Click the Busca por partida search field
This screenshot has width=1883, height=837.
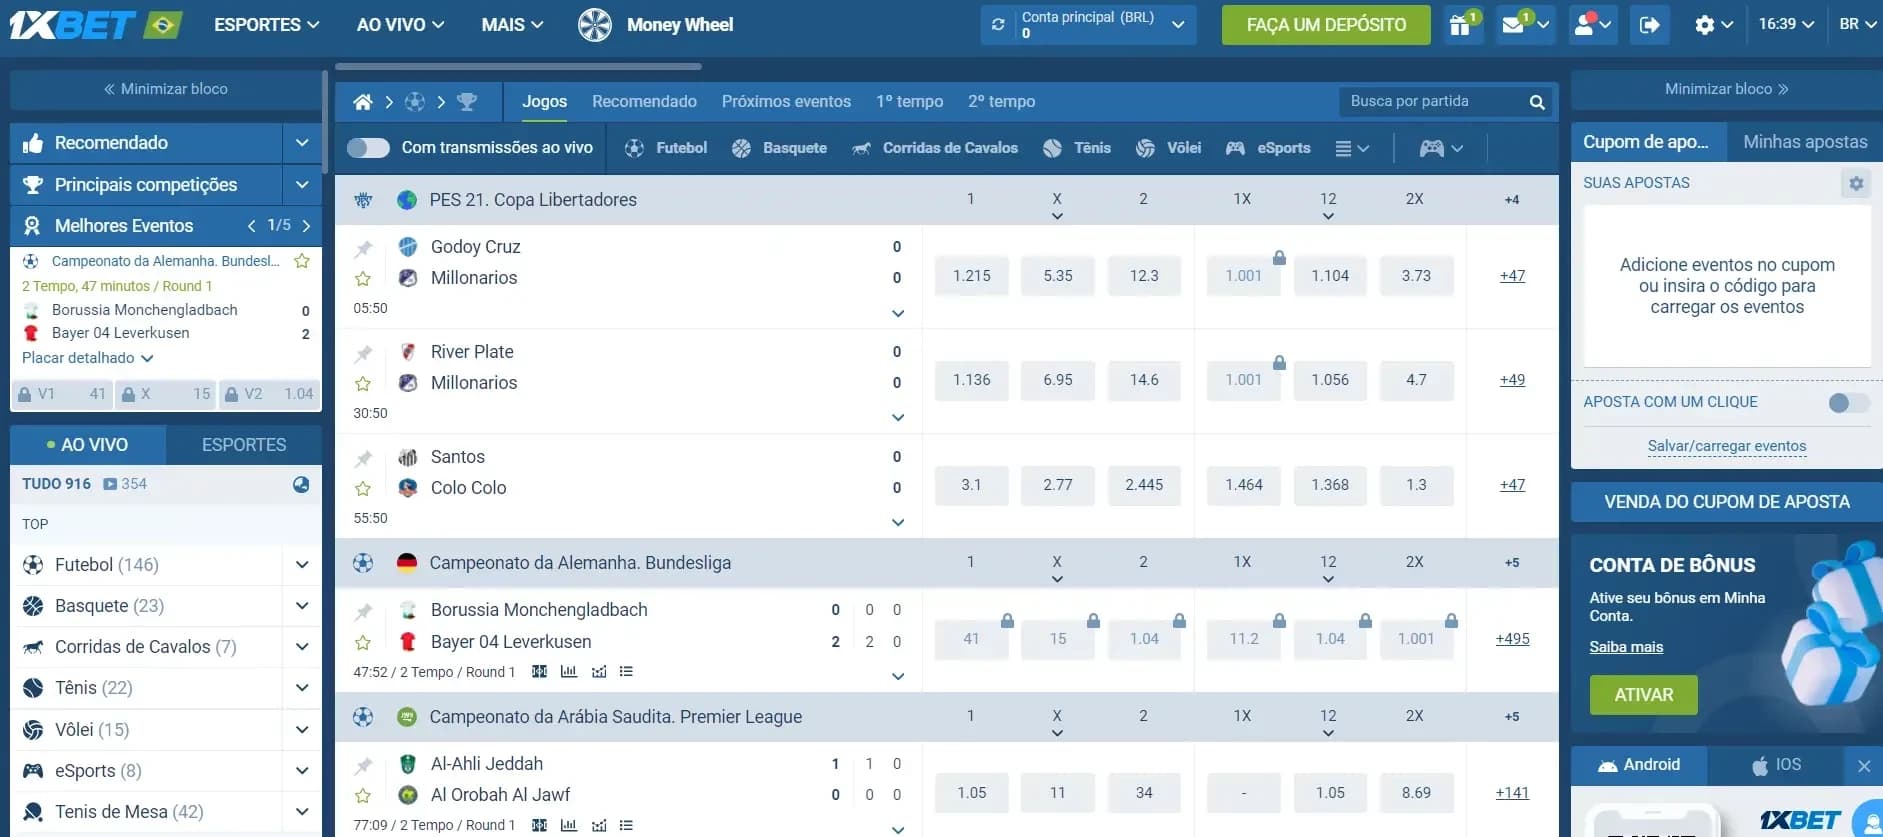(1433, 102)
